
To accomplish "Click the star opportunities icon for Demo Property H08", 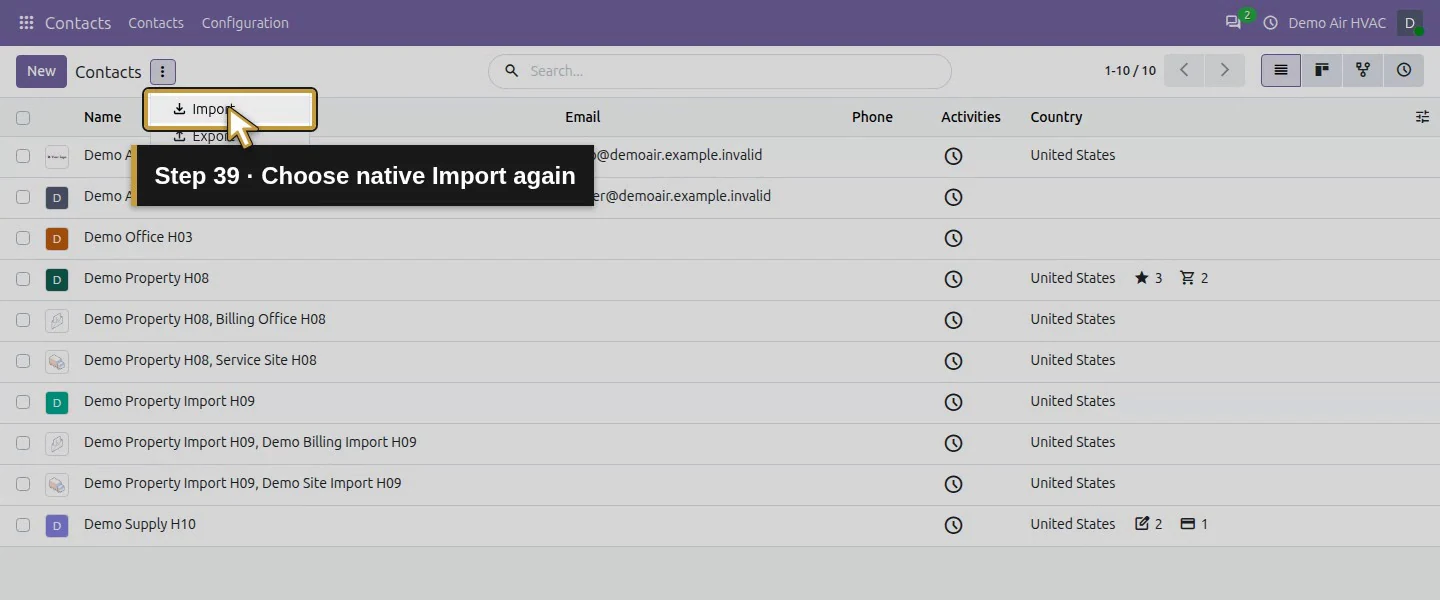I will 1142,278.
